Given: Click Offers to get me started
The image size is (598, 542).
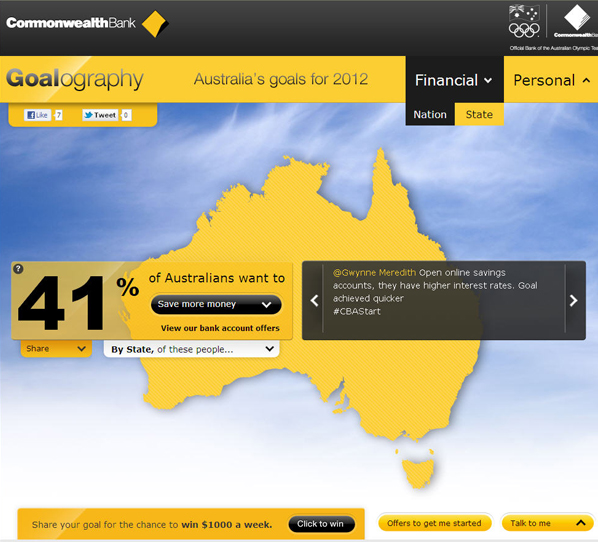Looking at the screenshot, I should [x=434, y=523].
